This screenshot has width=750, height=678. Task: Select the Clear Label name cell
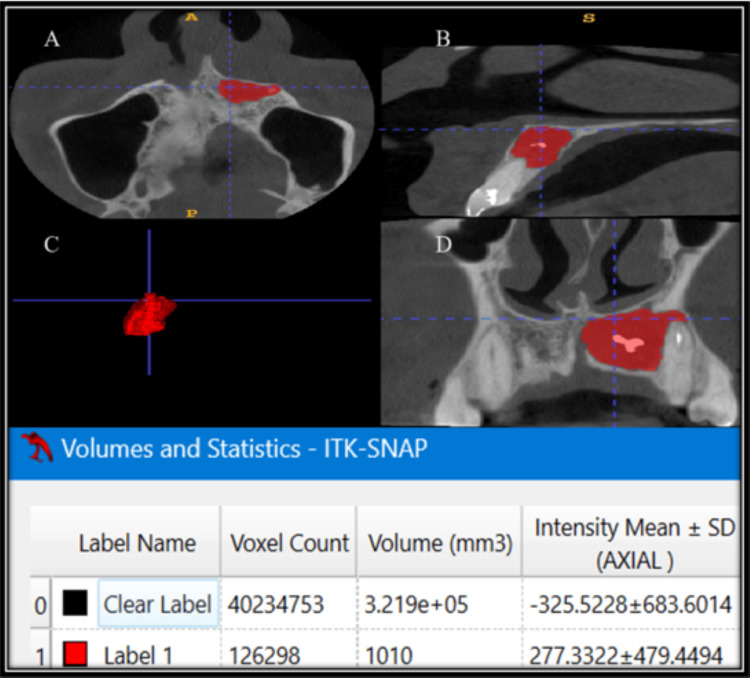[x=158, y=603]
